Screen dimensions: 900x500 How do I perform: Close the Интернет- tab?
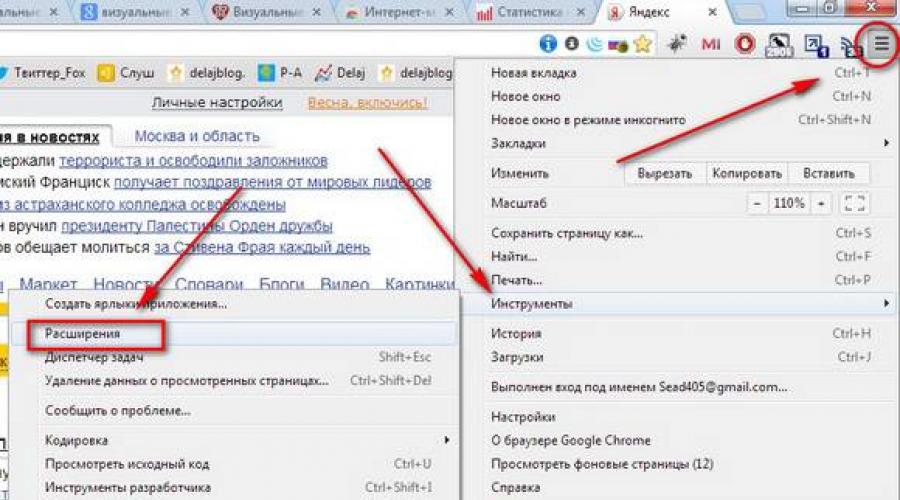pos(449,12)
